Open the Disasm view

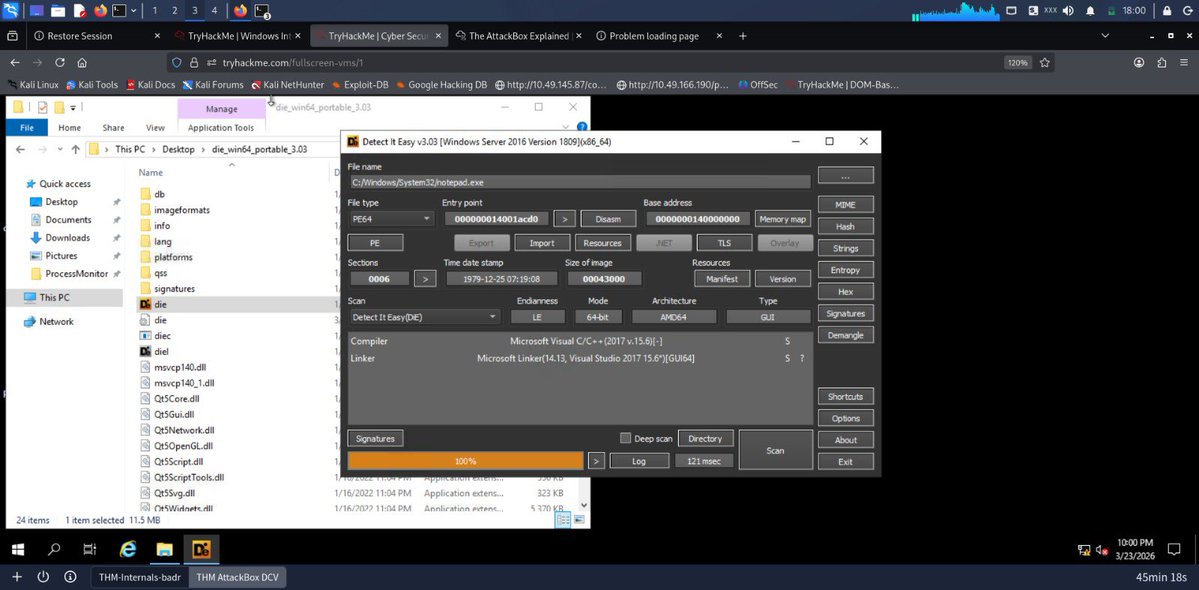point(608,219)
